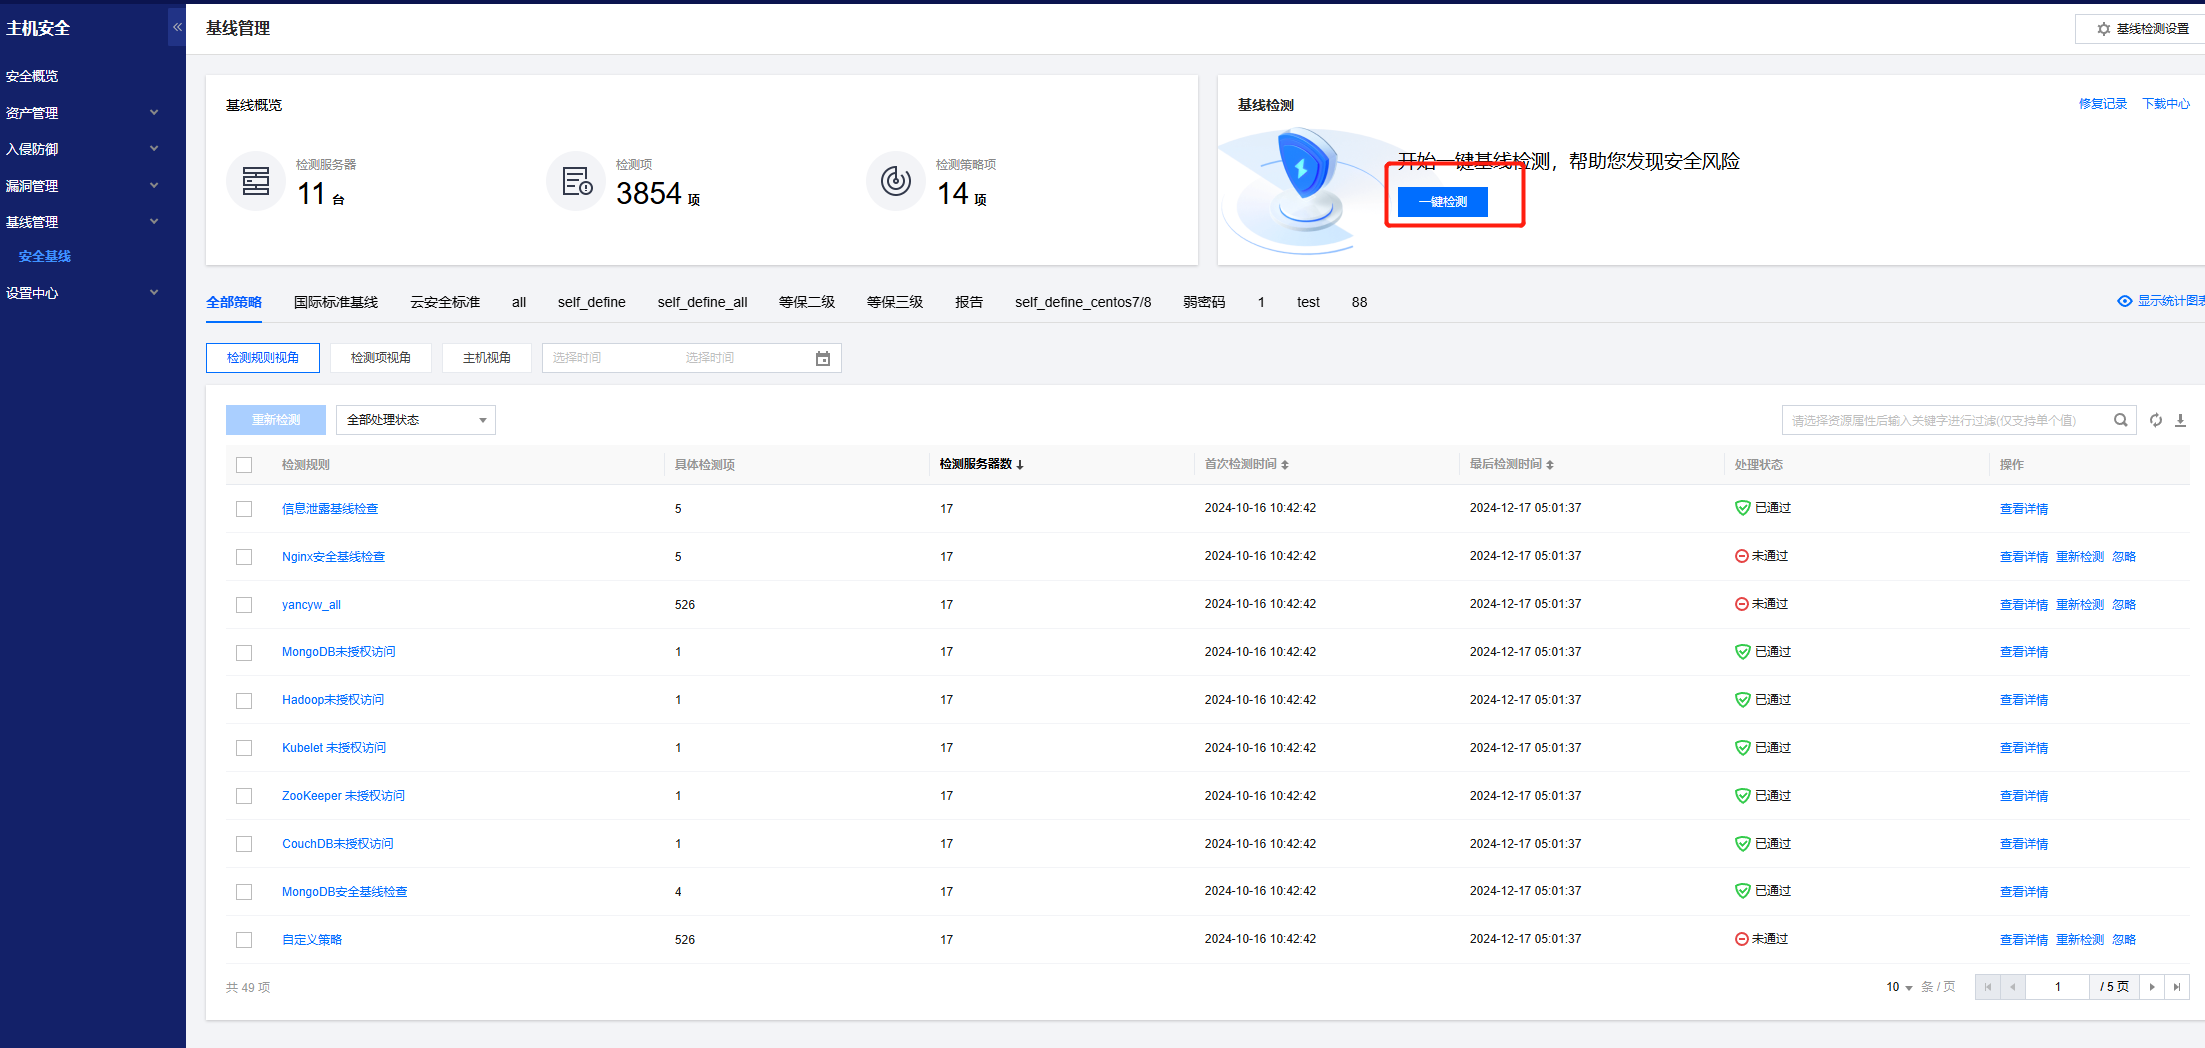Collapse the sidebar with the double-chevron icon
Viewport: 2205px width, 1048px height.
click(177, 27)
